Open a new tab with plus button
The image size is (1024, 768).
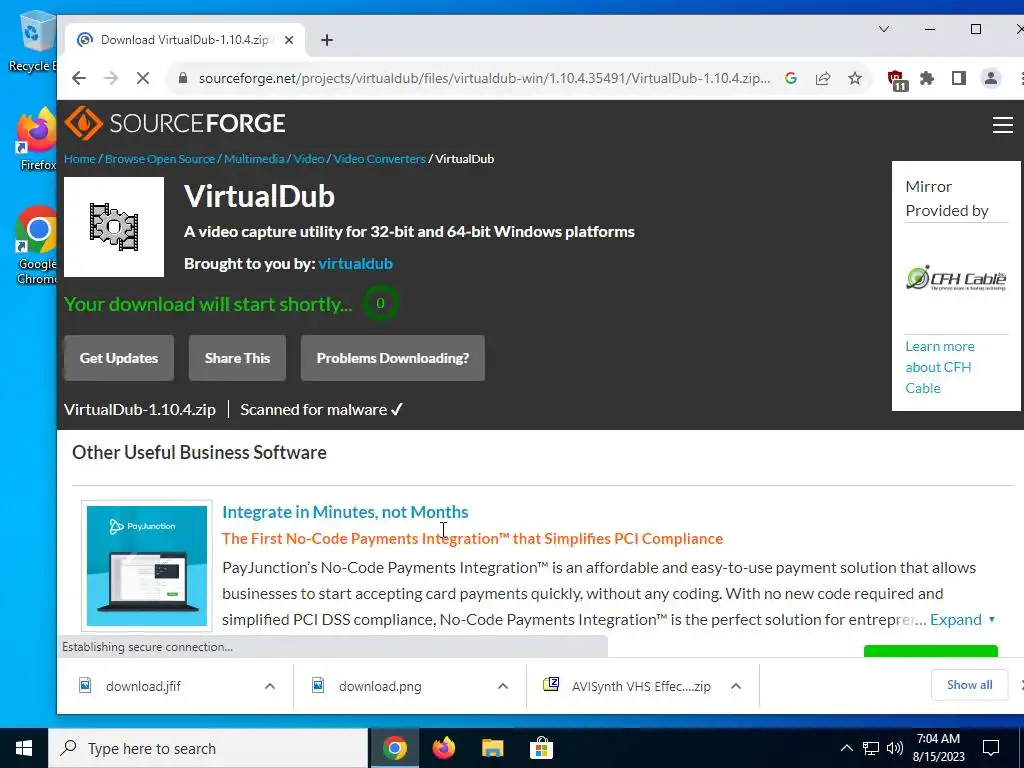pos(327,40)
